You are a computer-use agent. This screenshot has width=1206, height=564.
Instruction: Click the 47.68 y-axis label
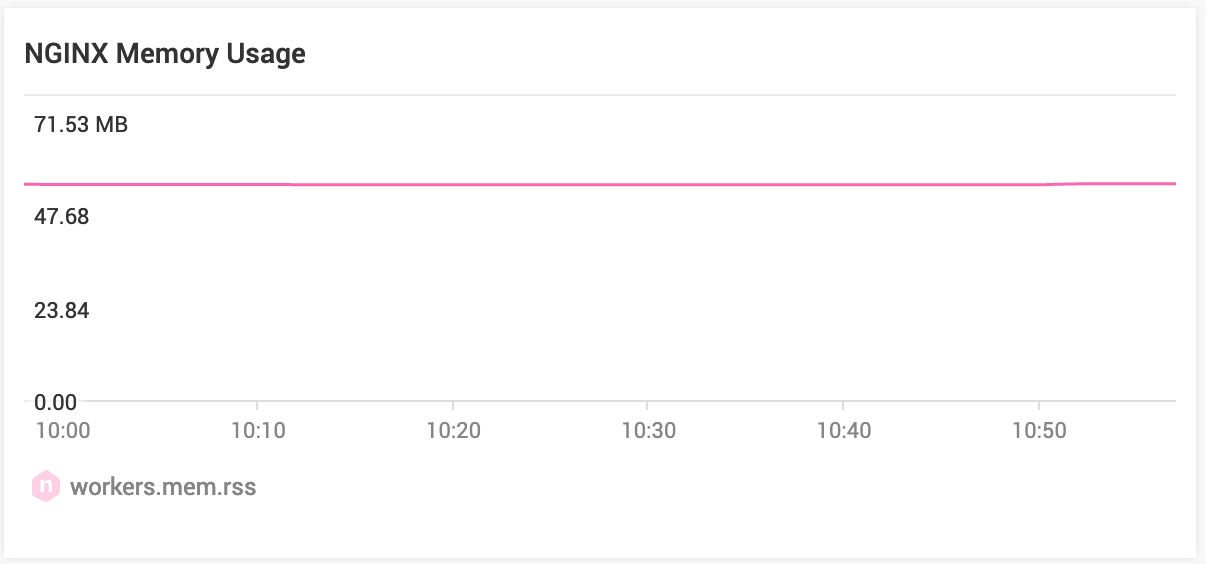coord(61,217)
